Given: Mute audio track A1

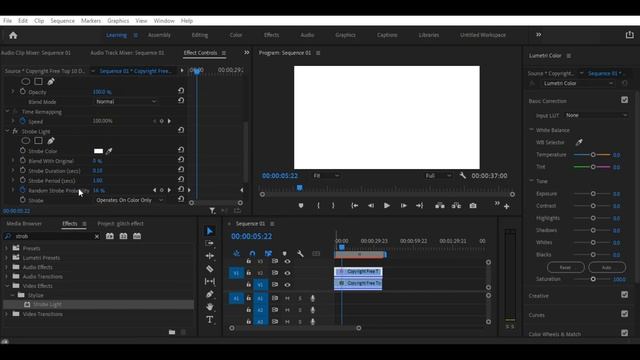Looking at the screenshot, I should [x=287, y=299].
